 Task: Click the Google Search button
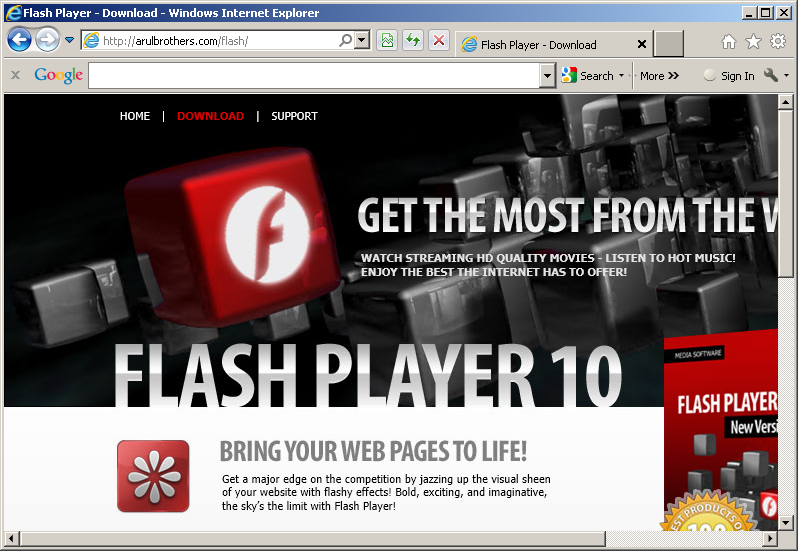click(588, 76)
